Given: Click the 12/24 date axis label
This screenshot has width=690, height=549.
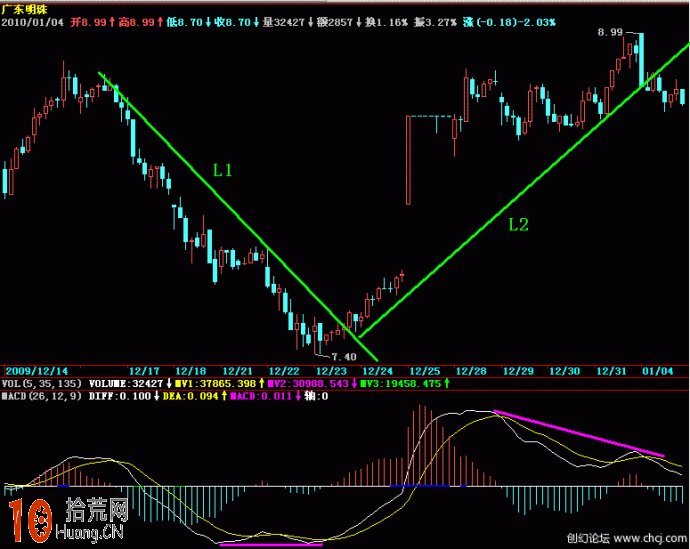Looking at the screenshot, I should pos(378,371).
